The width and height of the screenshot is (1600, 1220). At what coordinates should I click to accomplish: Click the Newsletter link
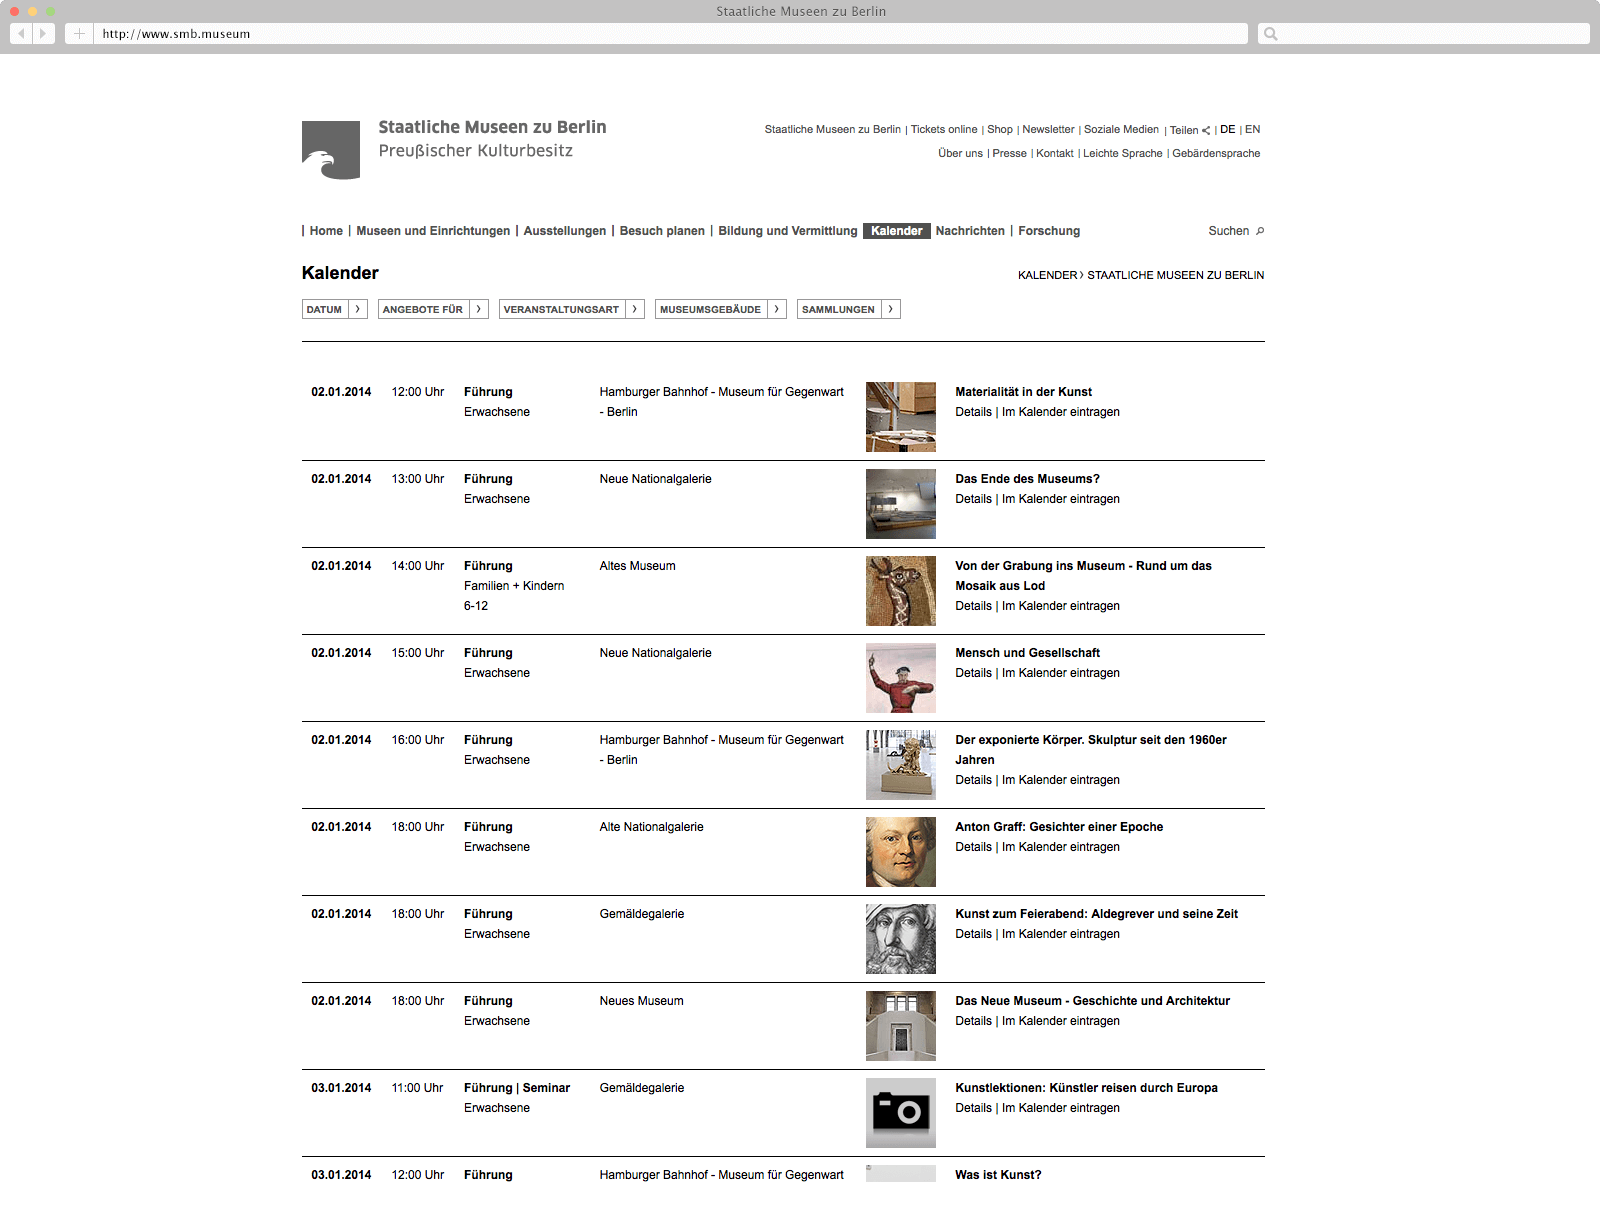click(x=1048, y=129)
